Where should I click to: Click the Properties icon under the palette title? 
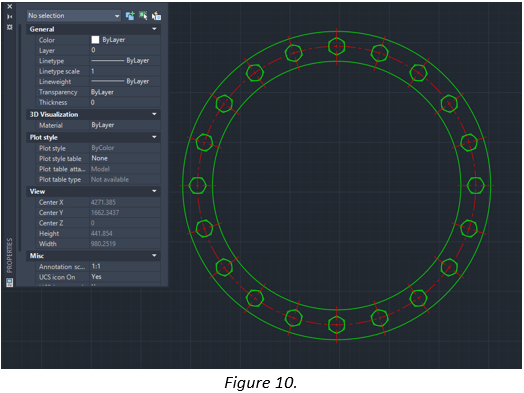pyautogui.click(x=10, y=283)
